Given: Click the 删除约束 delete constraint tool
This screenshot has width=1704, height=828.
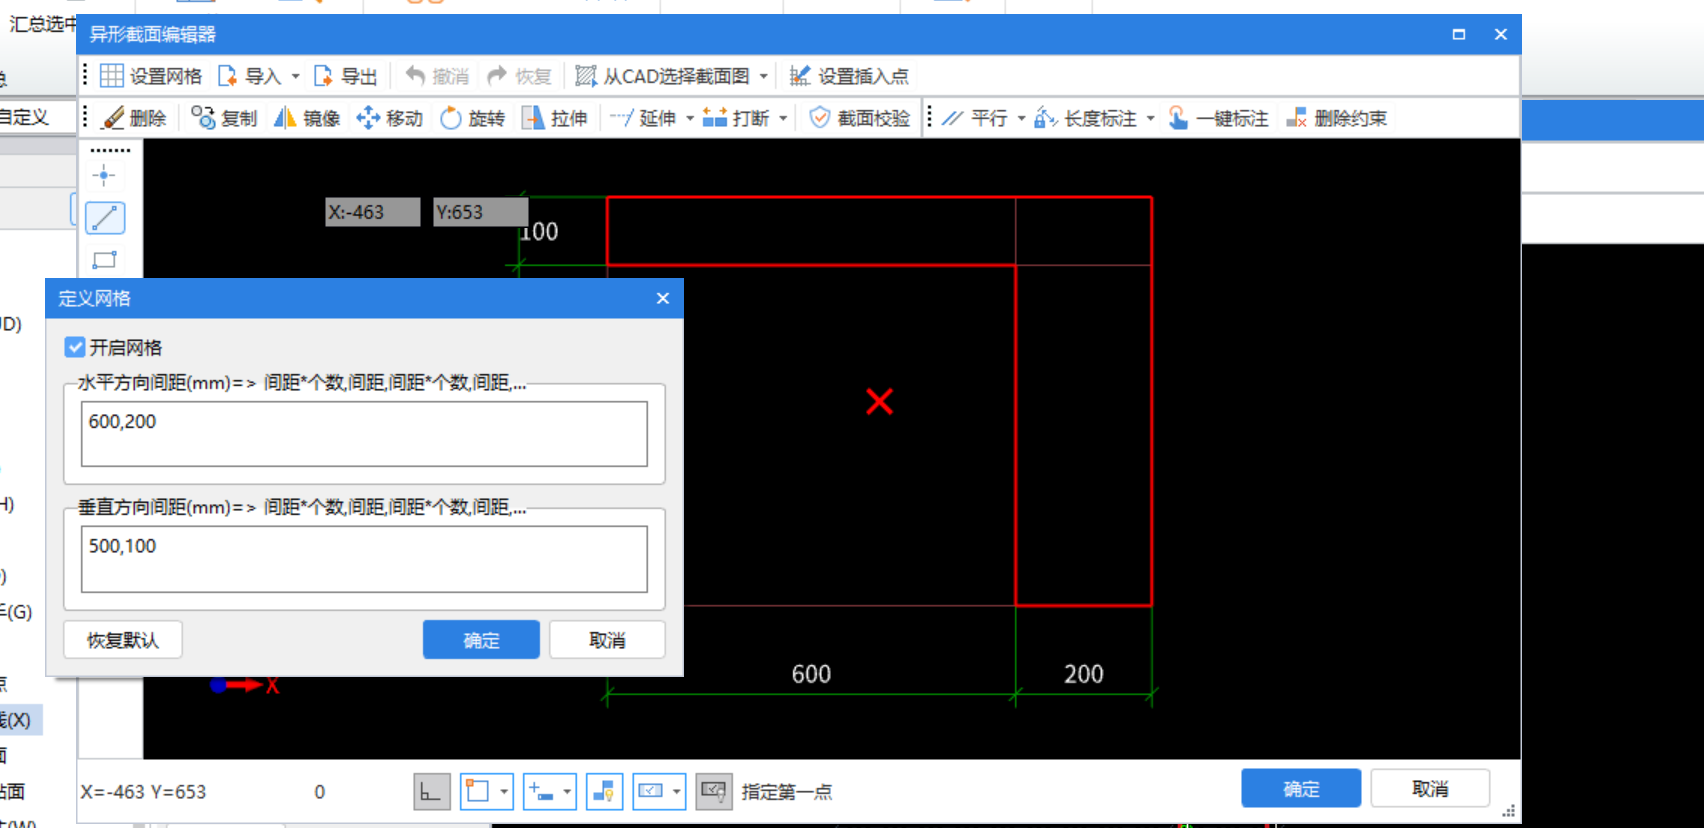Looking at the screenshot, I should coord(1337,118).
